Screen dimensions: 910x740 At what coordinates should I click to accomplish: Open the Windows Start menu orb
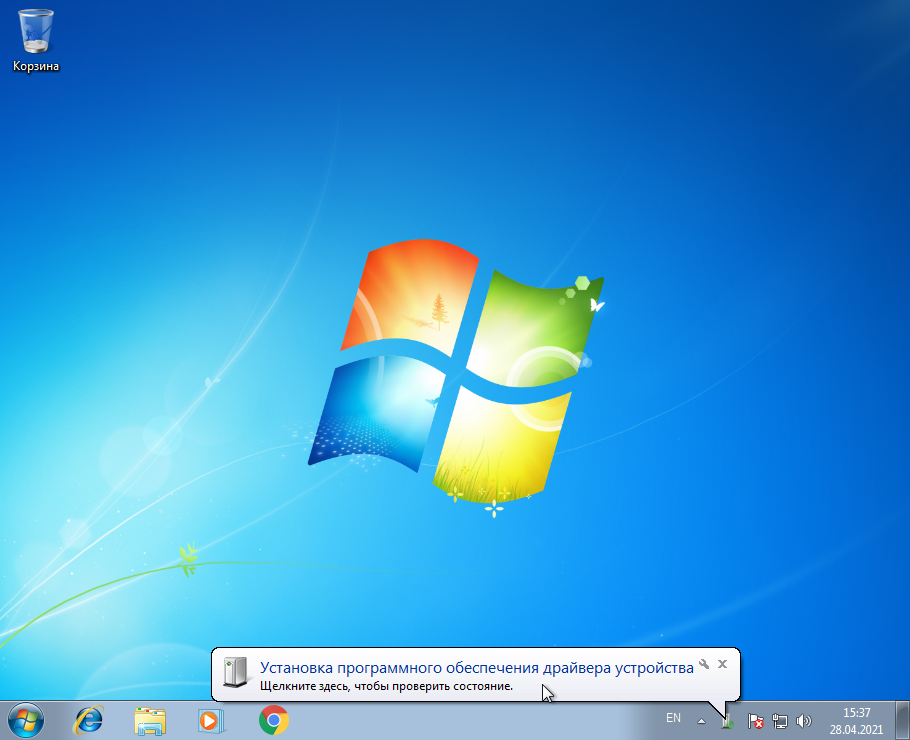pyautogui.click(x=26, y=720)
